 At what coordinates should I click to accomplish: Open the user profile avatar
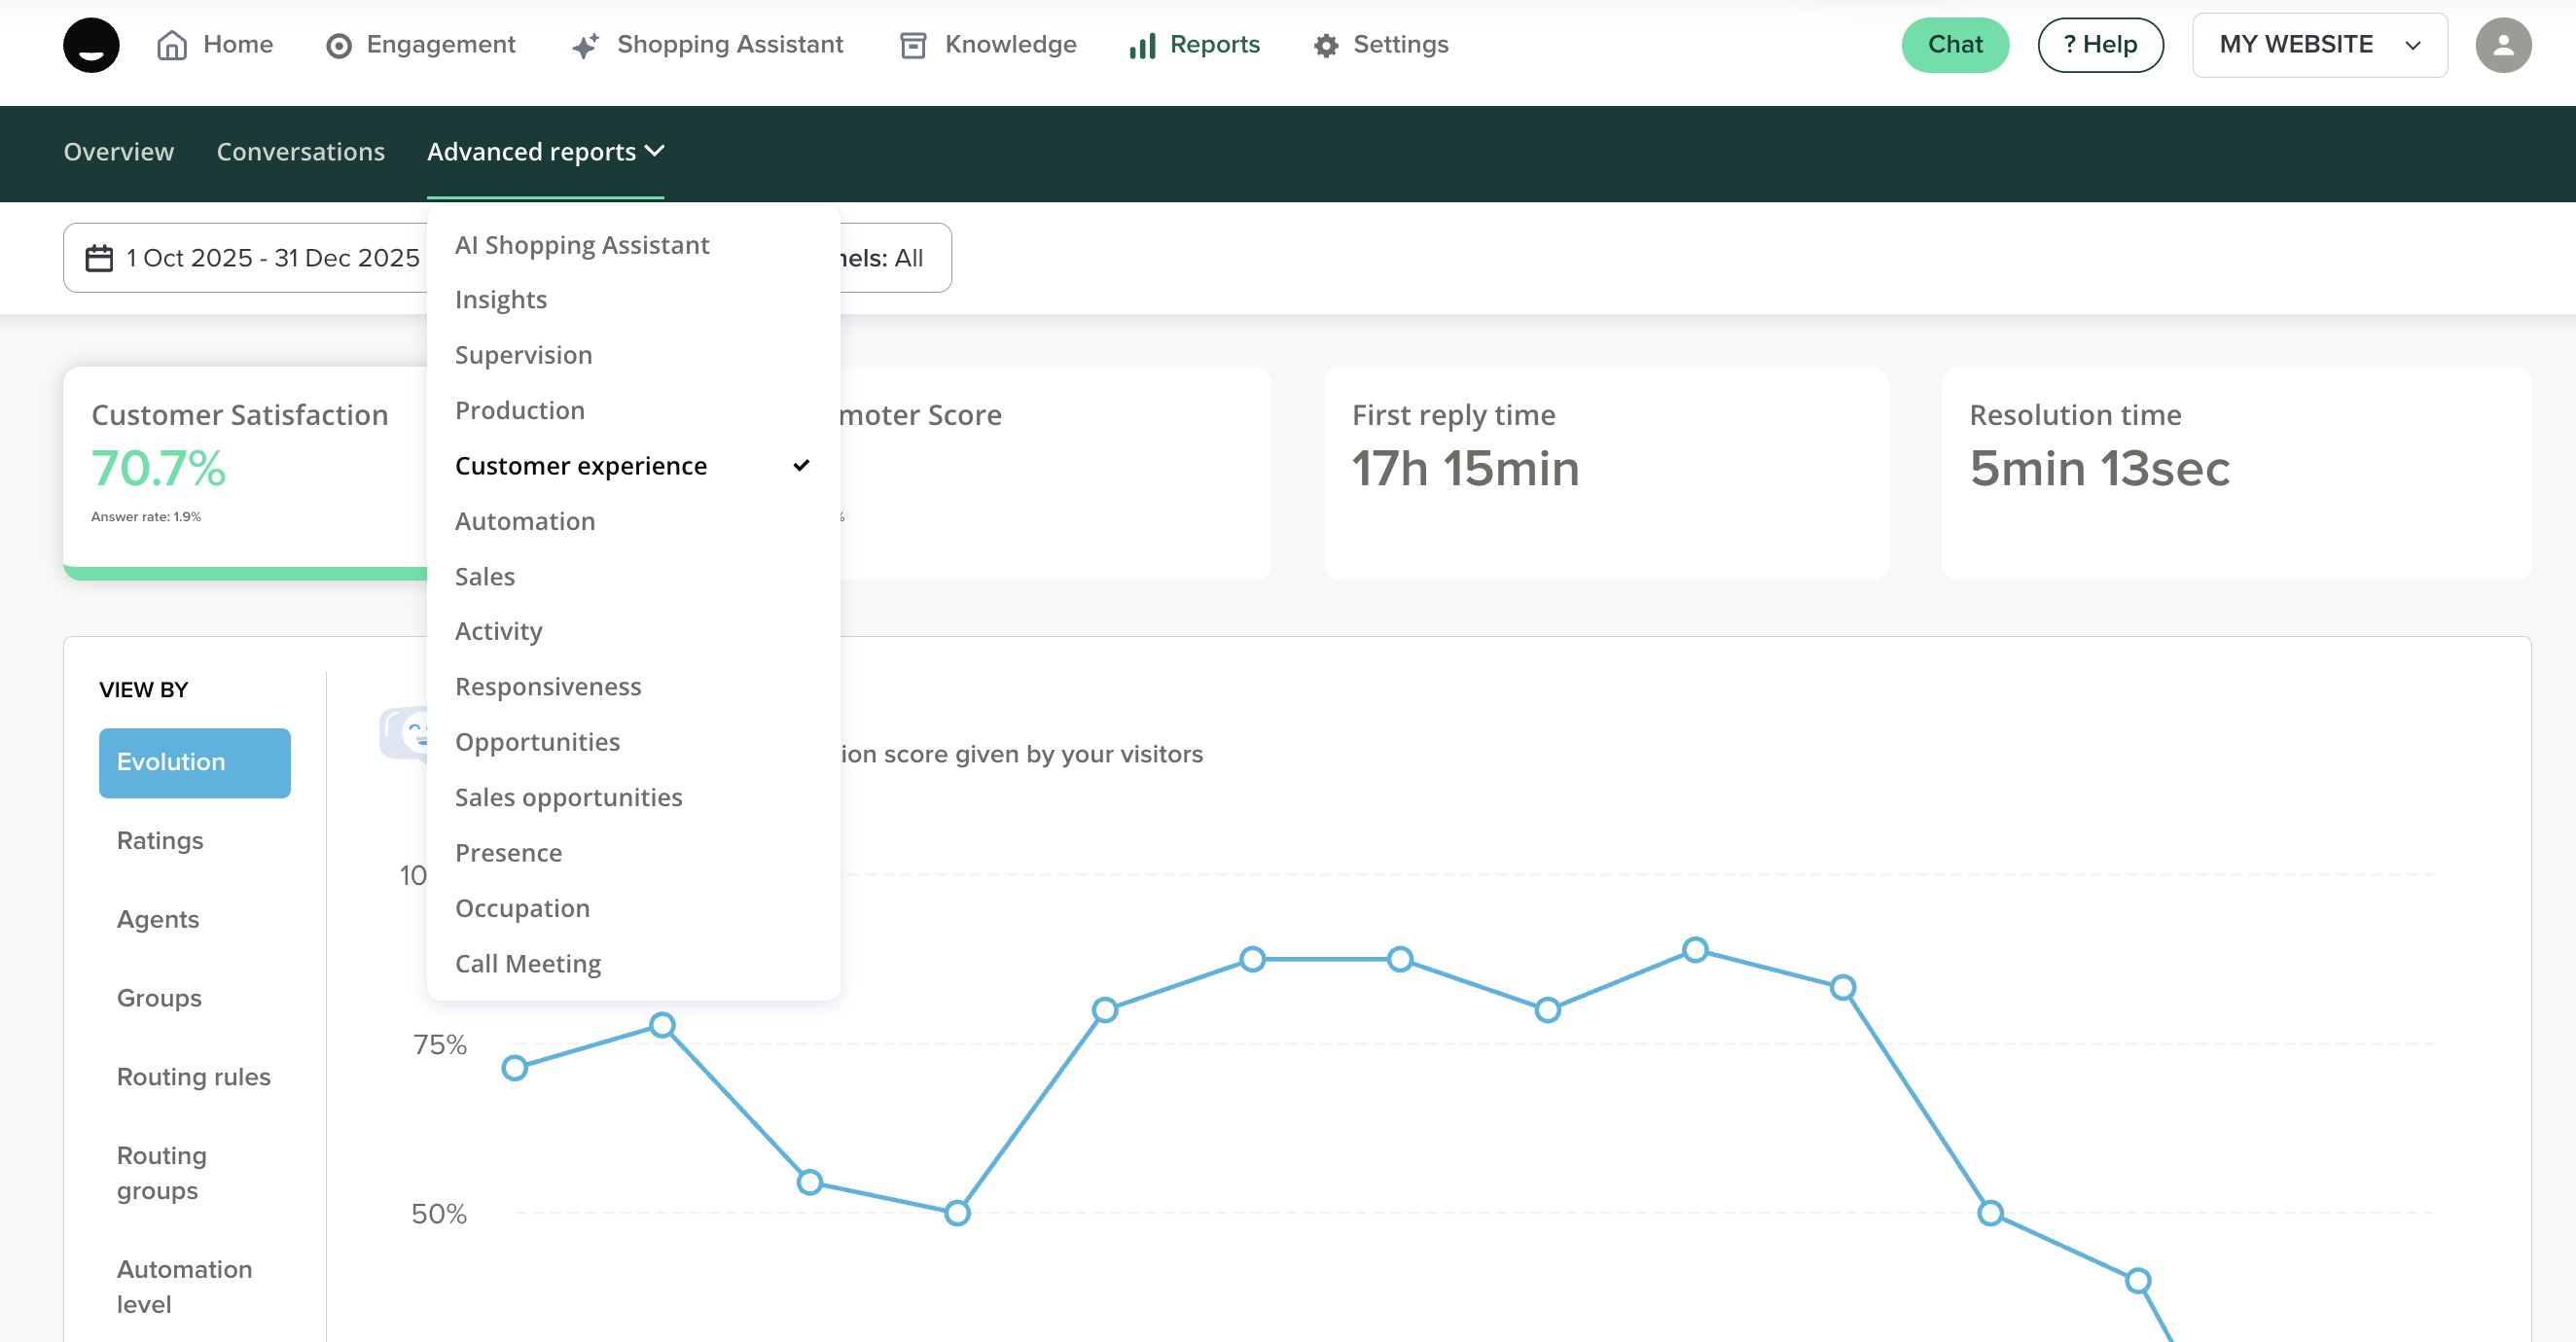[x=2502, y=45]
